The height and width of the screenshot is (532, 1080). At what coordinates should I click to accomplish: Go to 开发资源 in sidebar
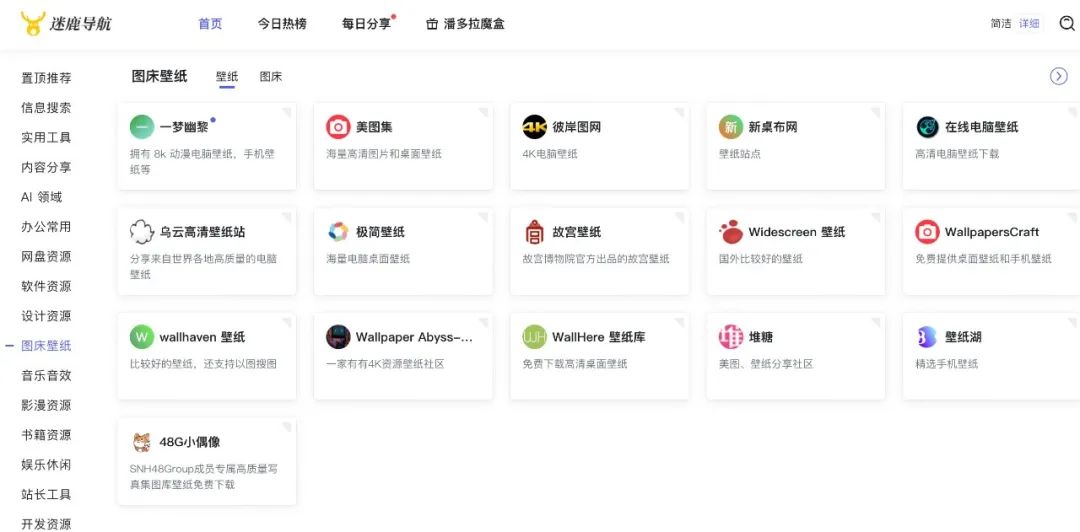coord(46,524)
